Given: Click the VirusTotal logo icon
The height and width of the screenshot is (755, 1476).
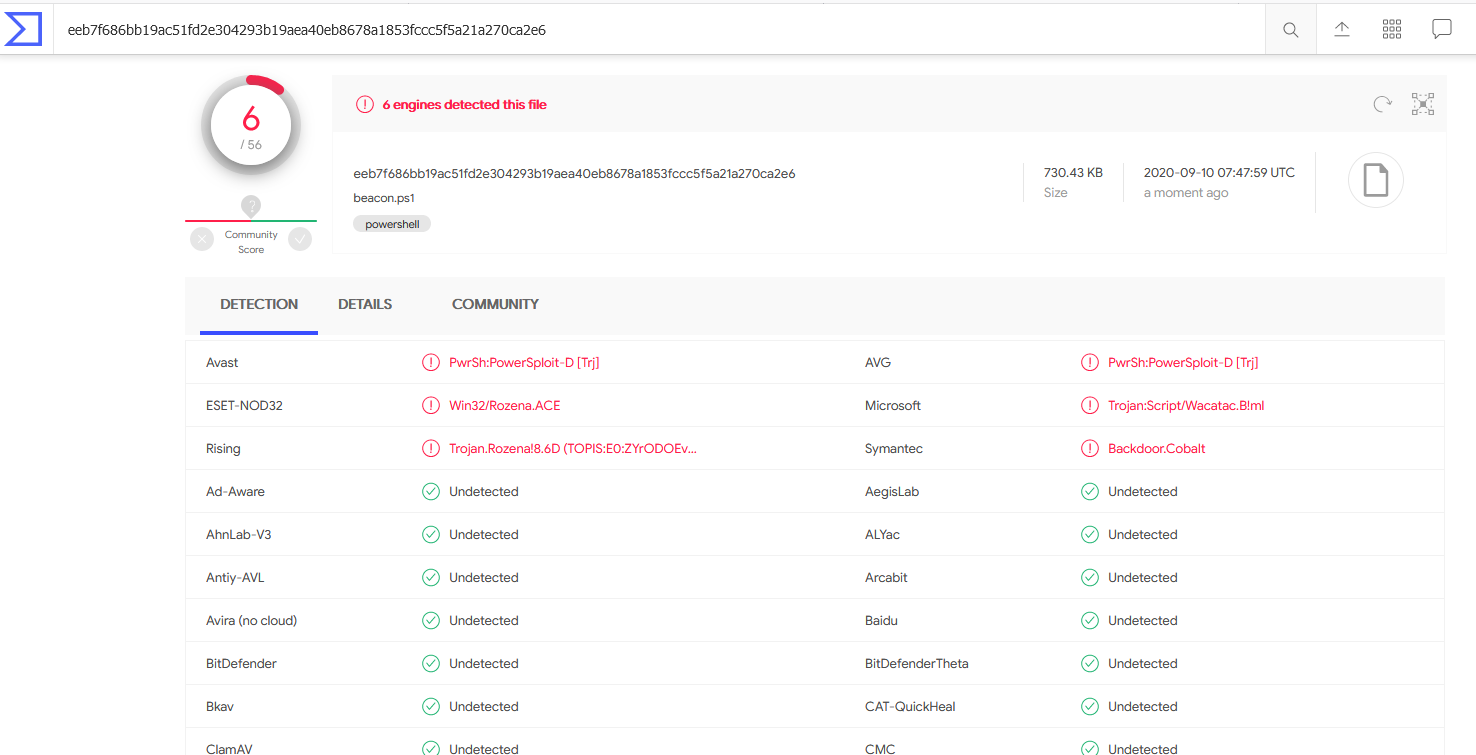Looking at the screenshot, I should click(24, 29).
